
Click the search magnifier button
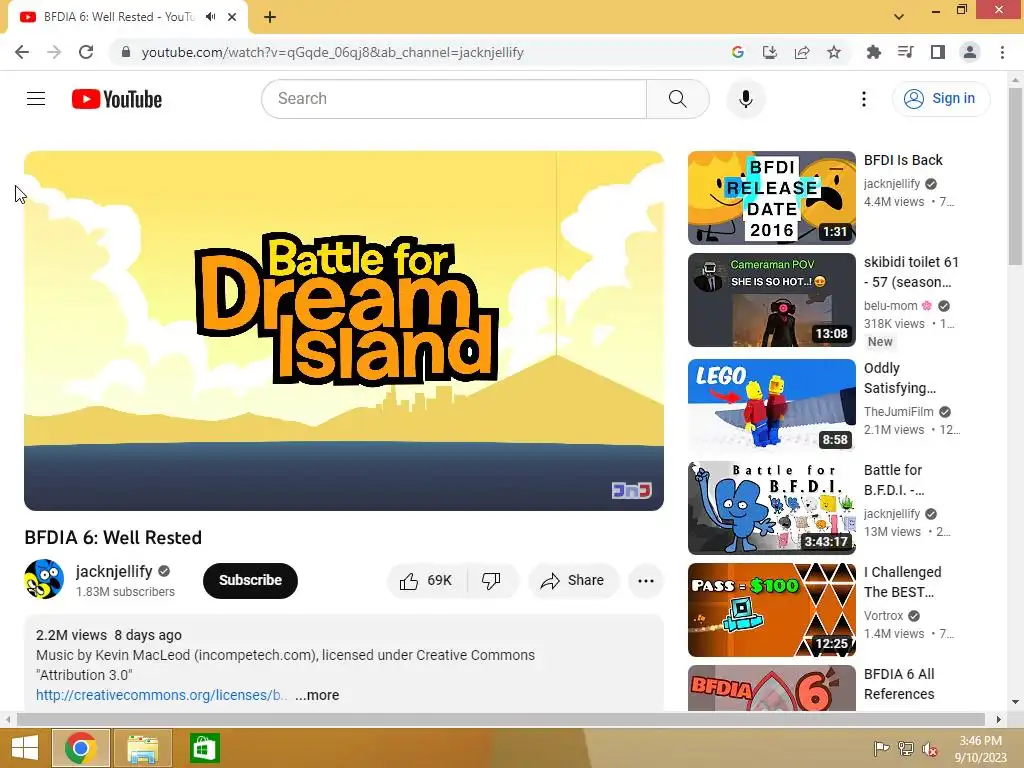coord(677,99)
